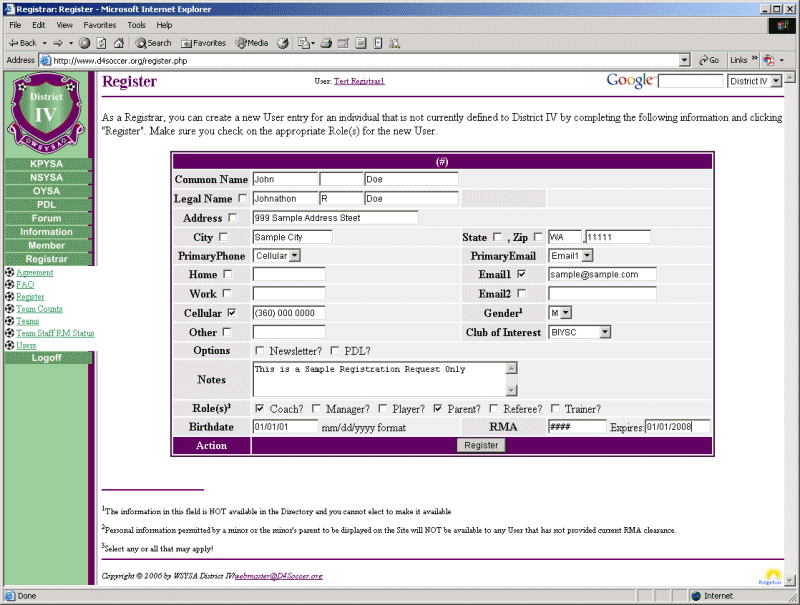Viewport: 800px width, 605px height.
Task: Click the Refresh page icon
Action: pos(102,43)
